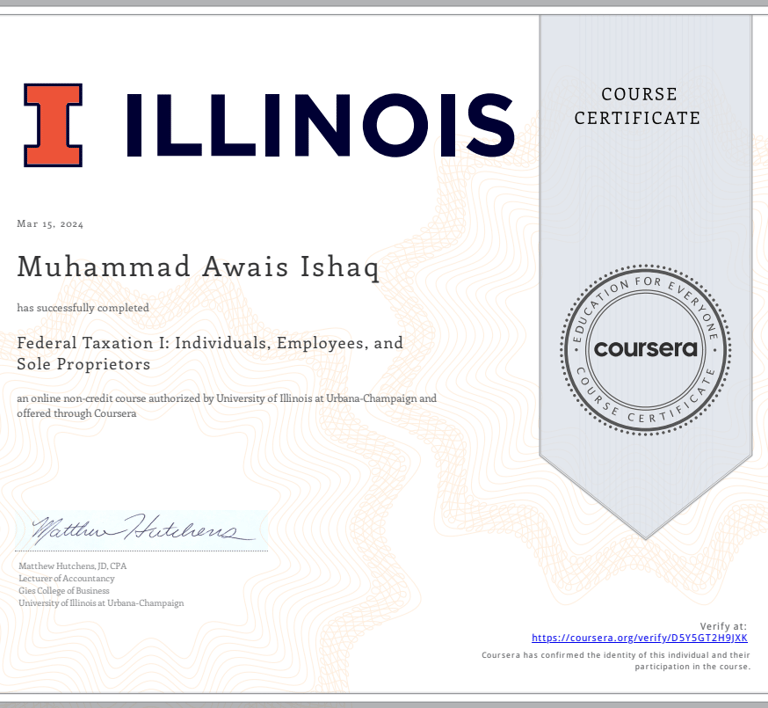This screenshot has width=768, height=708.
Task: Click the name 'Muhammad Awais Ishaq'
Action: pyautogui.click(x=198, y=267)
